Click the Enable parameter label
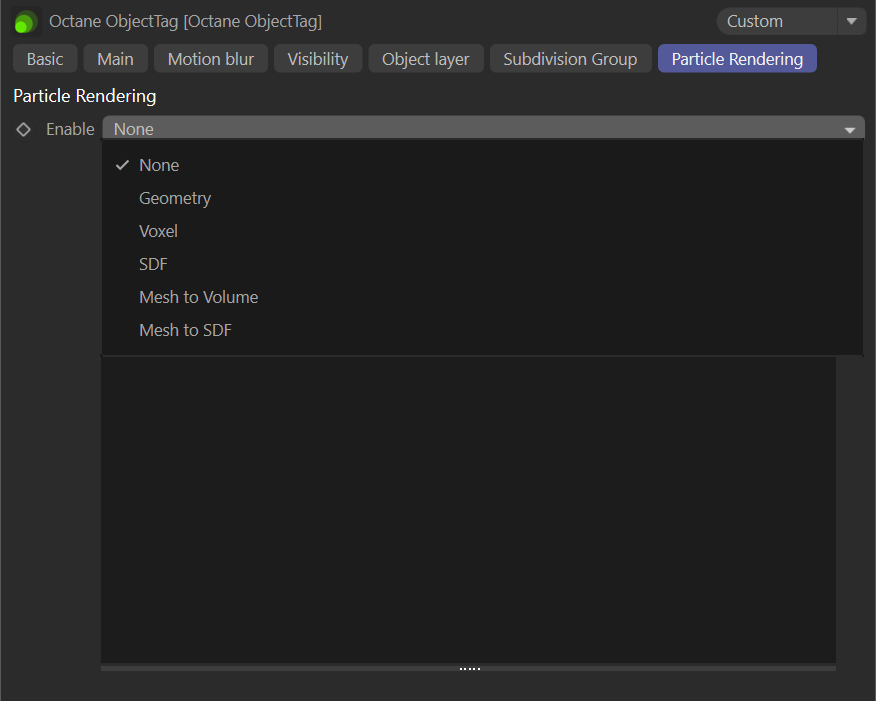The image size is (876, 701). (x=70, y=129)
